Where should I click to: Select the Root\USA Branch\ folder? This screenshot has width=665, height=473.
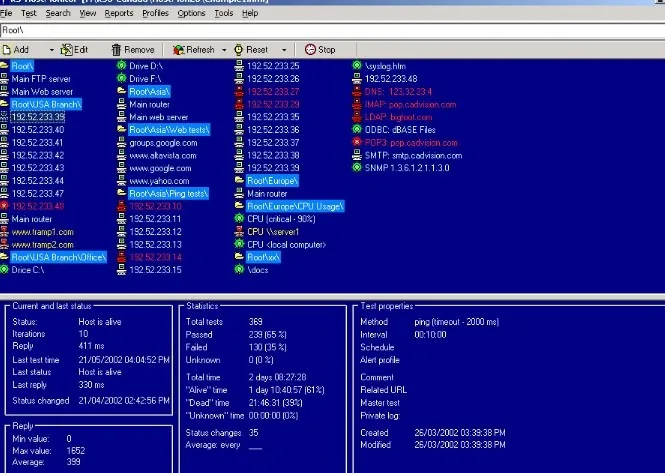point(46,104)
